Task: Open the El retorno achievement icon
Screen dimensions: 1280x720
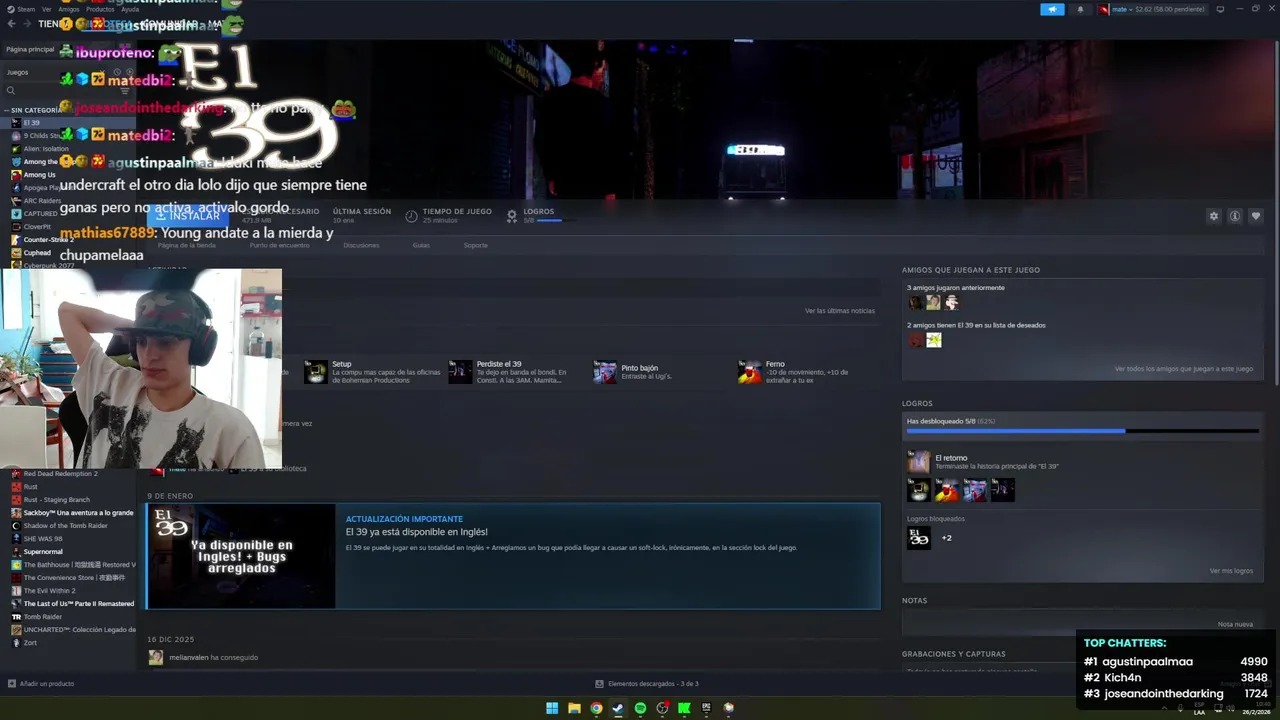Action: point(918,461)
